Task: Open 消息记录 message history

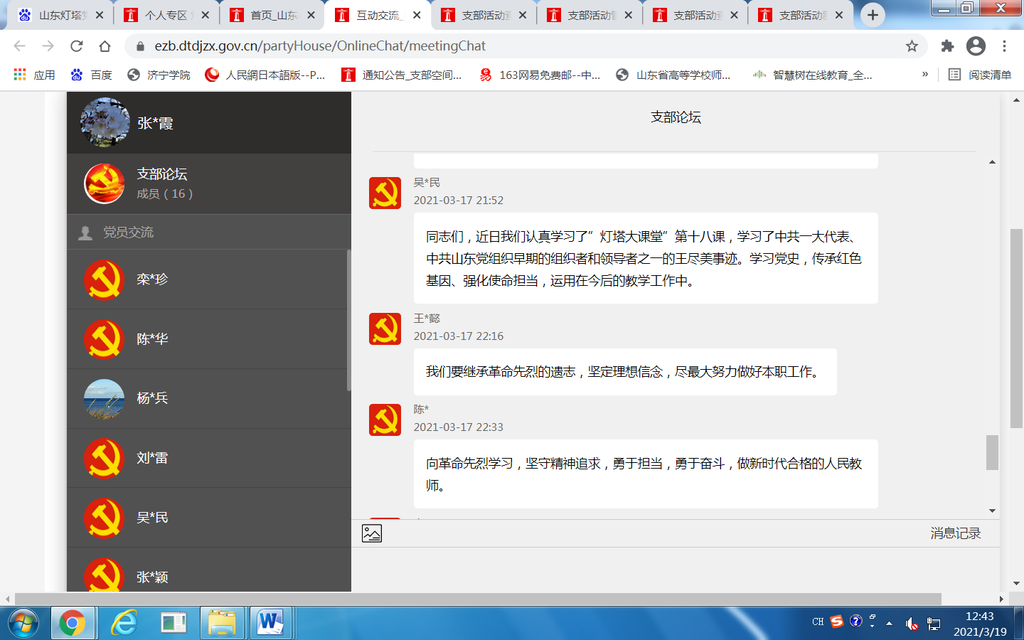Action: [x=955, y=534]
